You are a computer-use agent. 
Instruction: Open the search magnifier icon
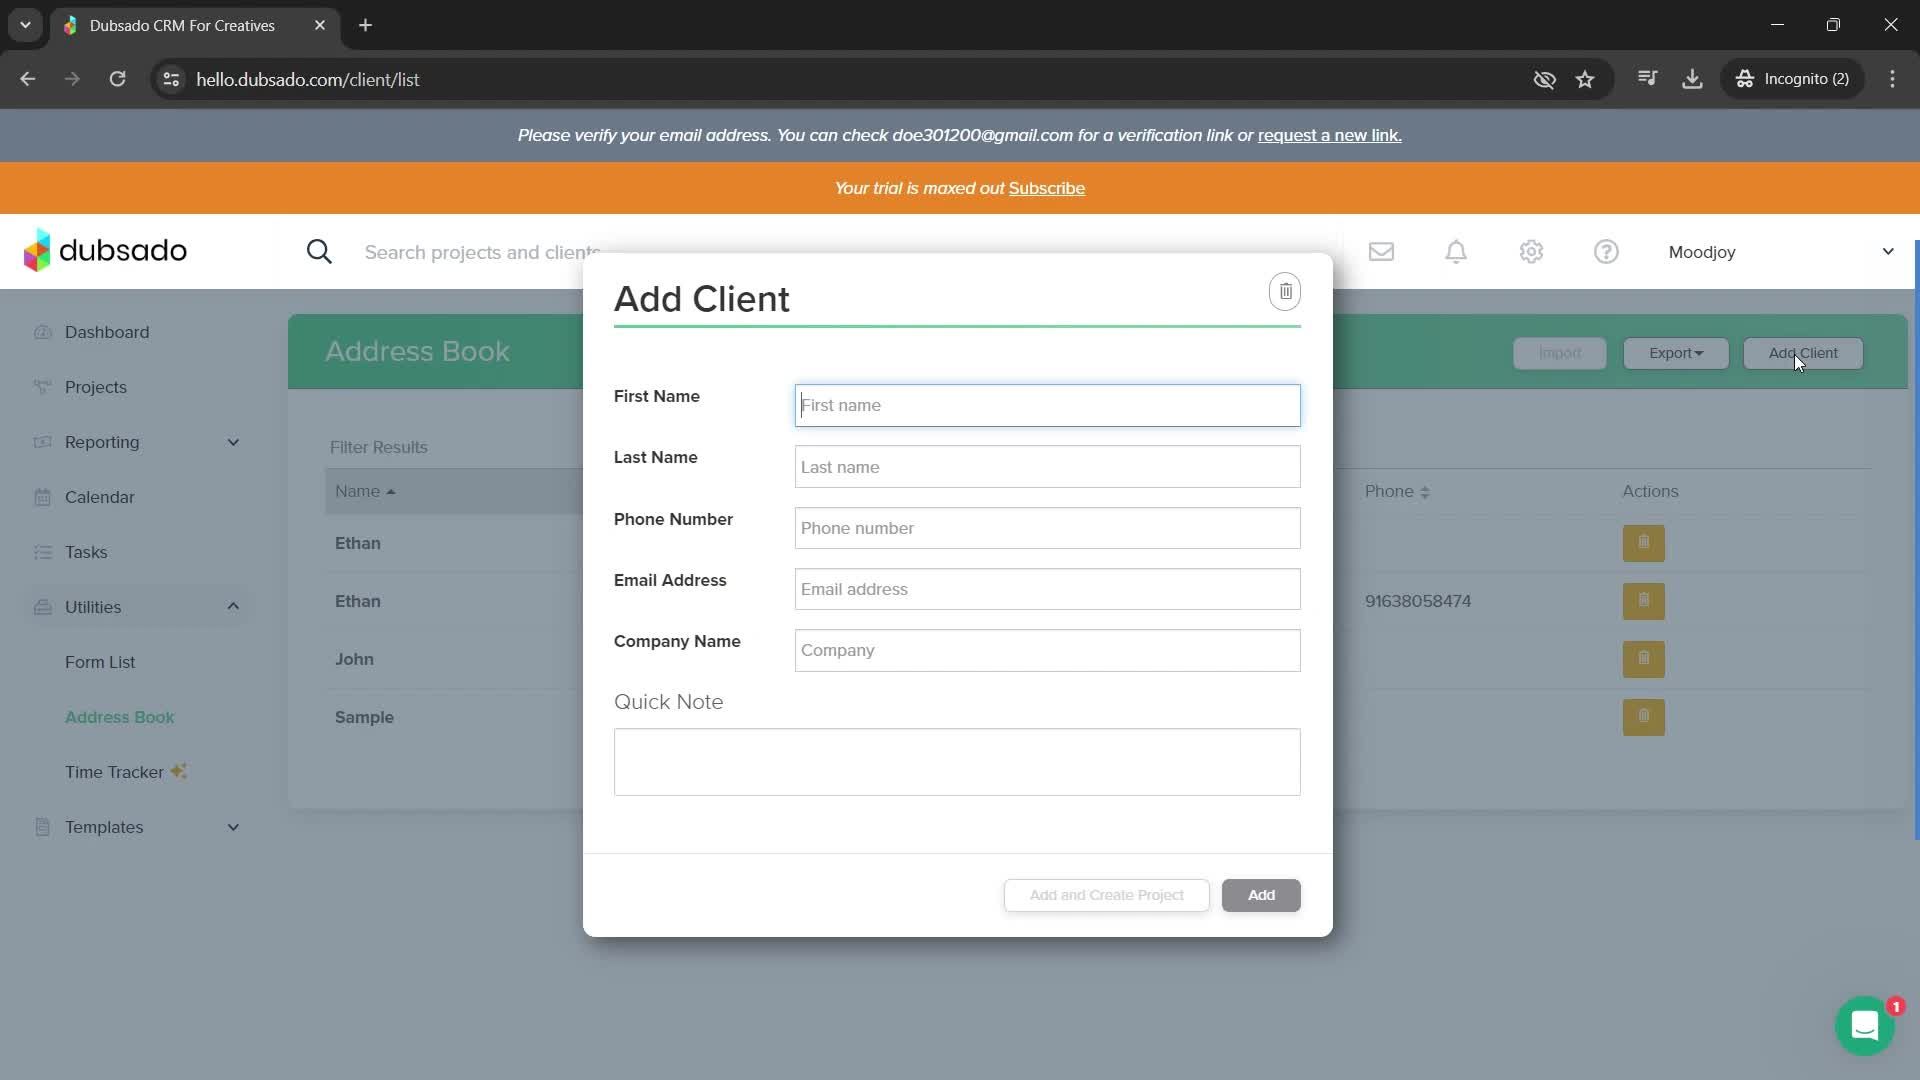[319, 252]
